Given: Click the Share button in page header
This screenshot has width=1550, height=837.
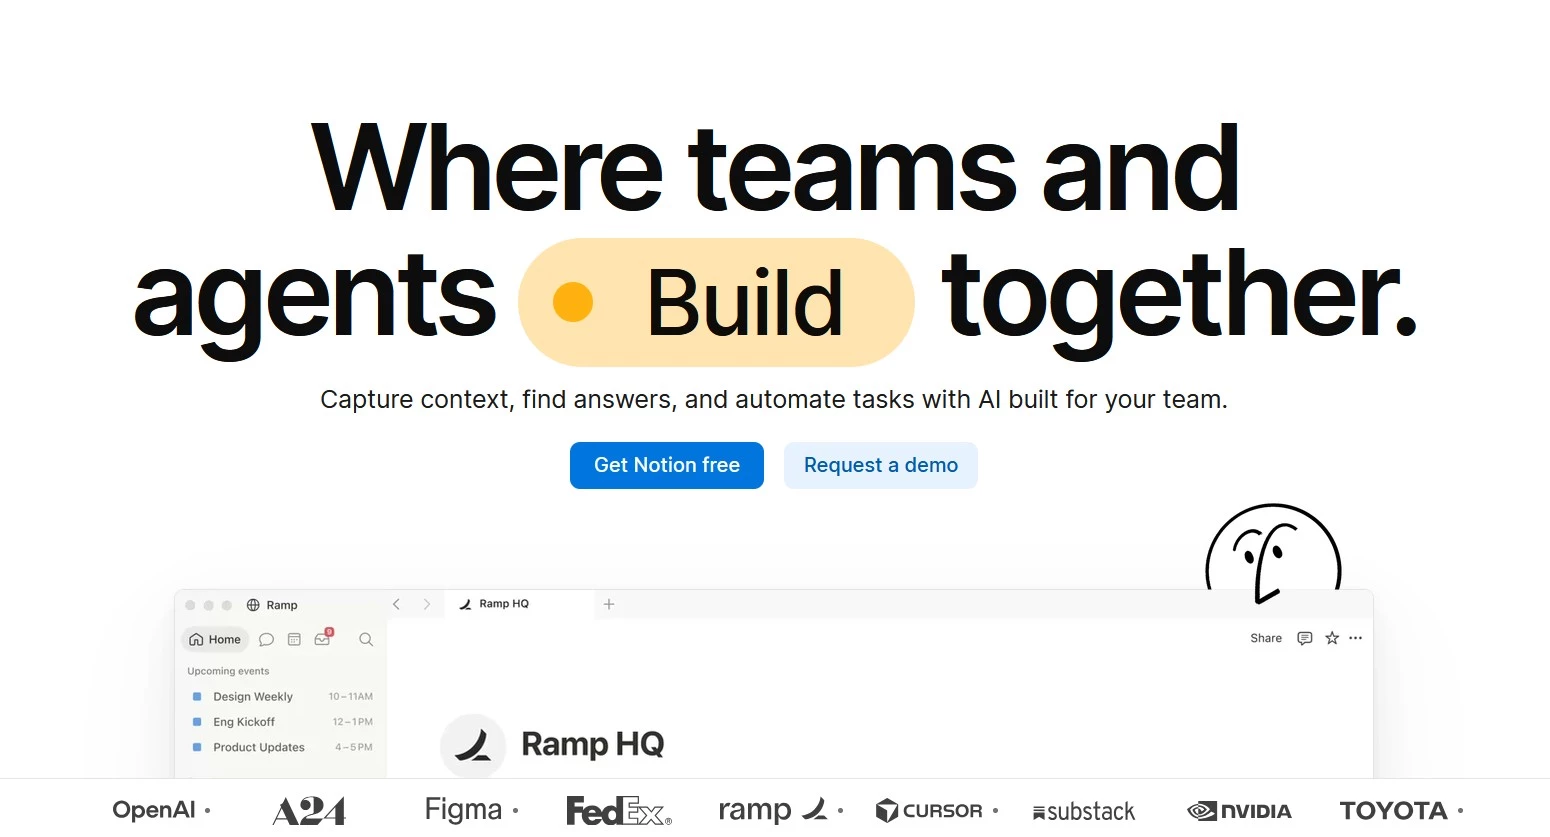Looking at the screenshot, I should click(1266, 638).
